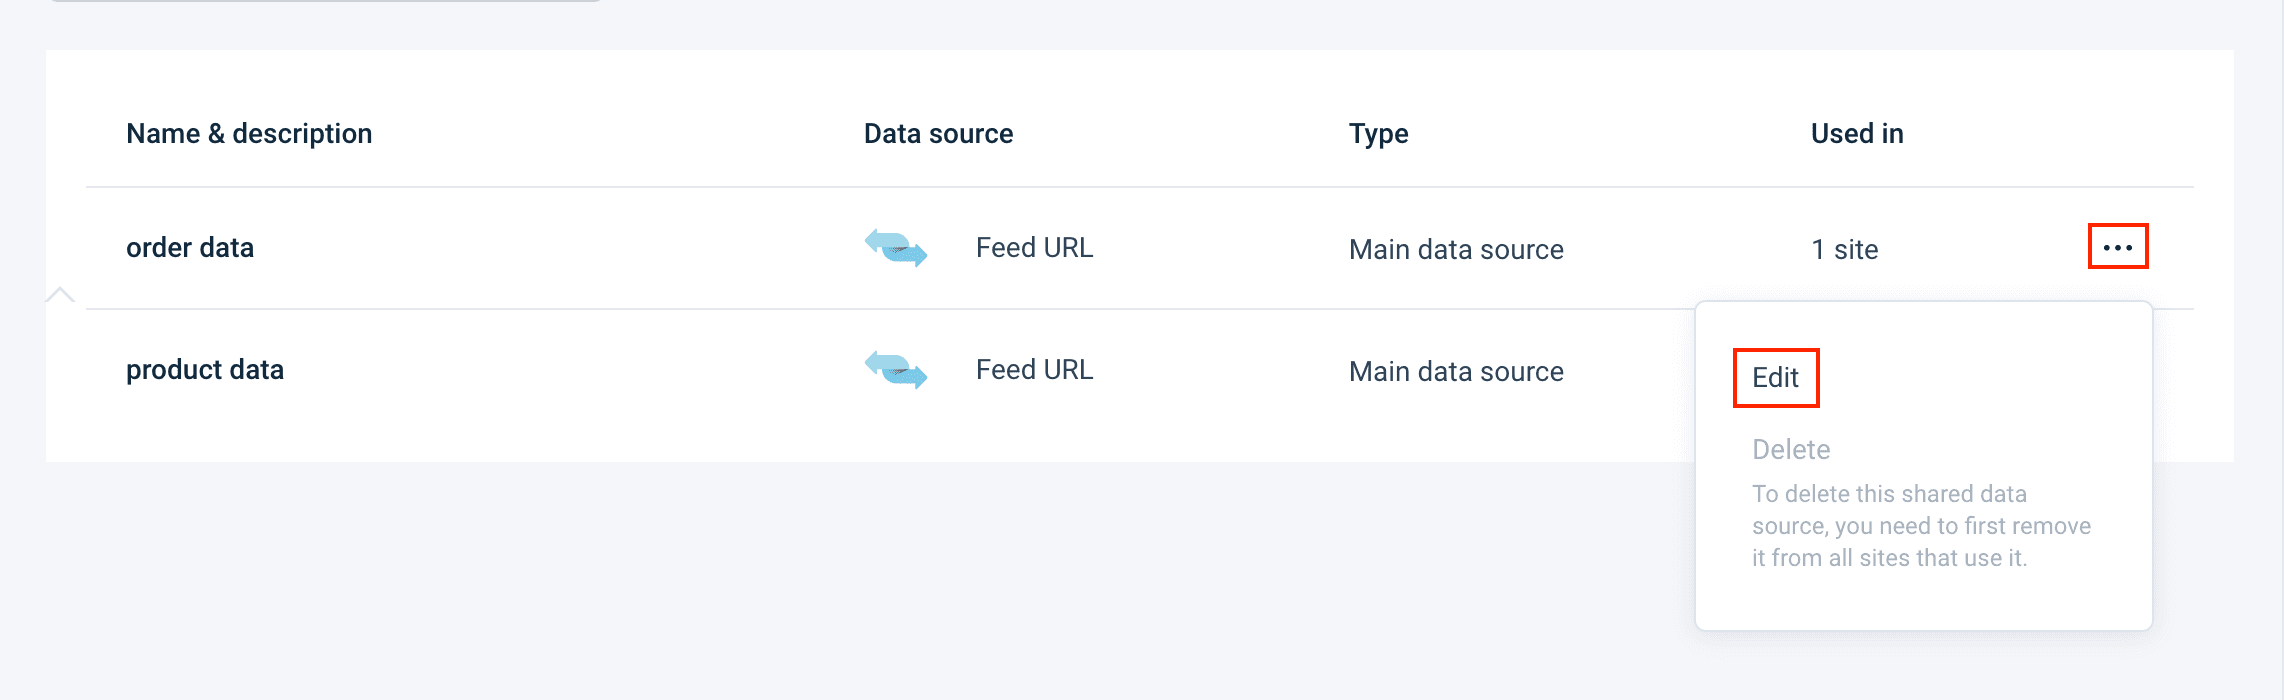Click the '1 site' usage link
The height and width of the screenshot is (700, 2284).
pos(1845,250)
